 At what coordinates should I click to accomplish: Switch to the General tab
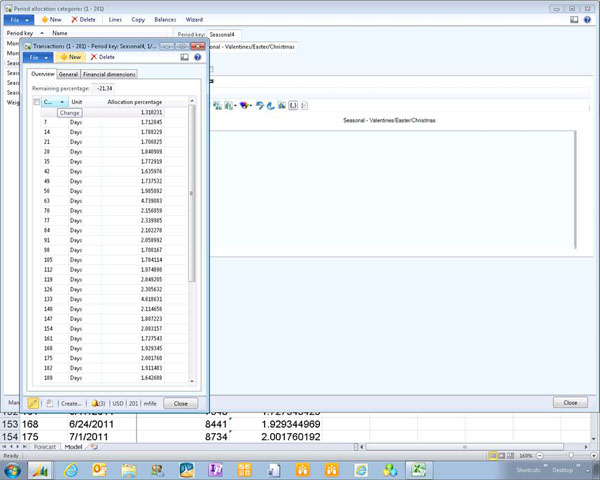pyautogui.click(x=69, y=74)
